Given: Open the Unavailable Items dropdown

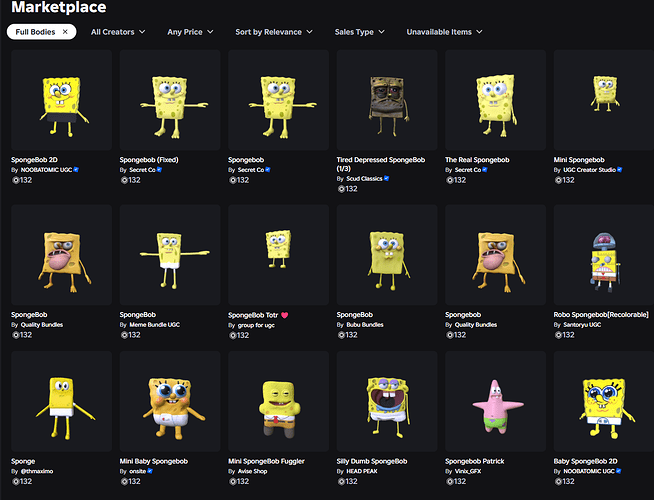Looking at the screenshot, I should click(x=444, y=32).
